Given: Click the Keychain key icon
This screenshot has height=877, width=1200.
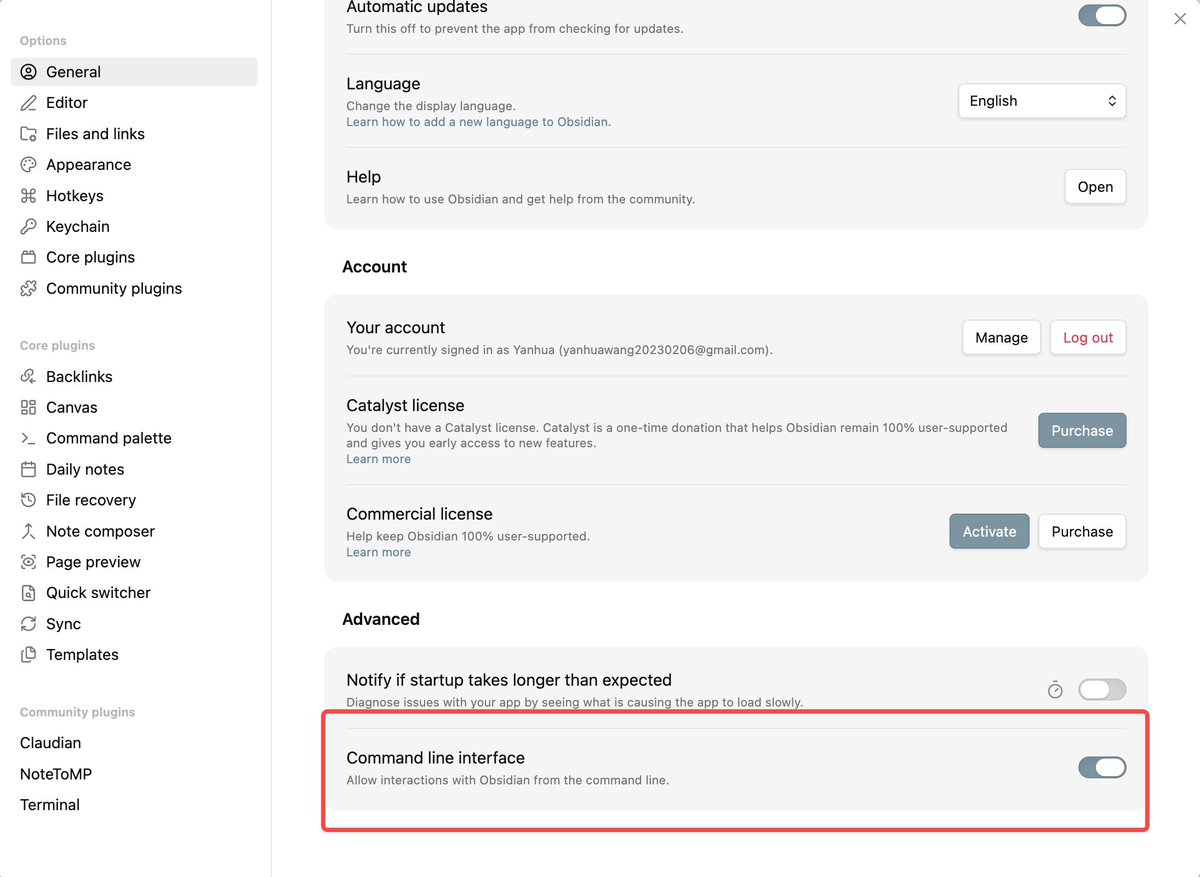Looking at the screenshot, I should 28,227.
